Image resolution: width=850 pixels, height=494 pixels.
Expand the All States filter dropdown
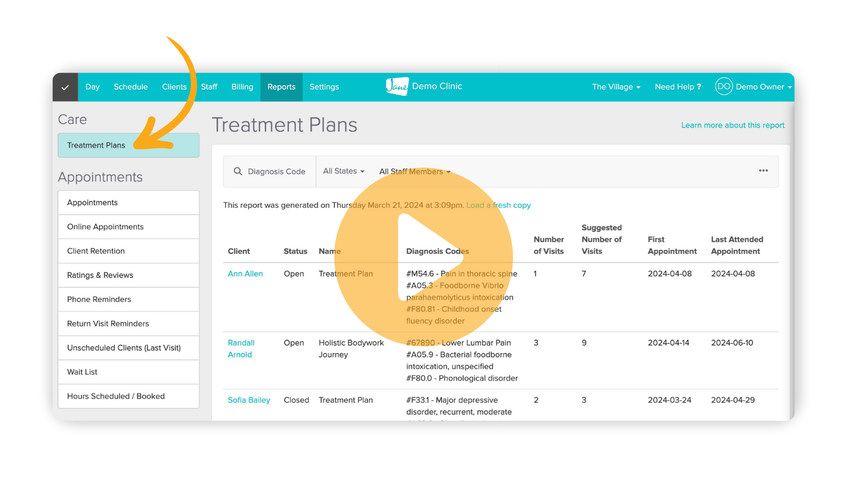[343, 171]
